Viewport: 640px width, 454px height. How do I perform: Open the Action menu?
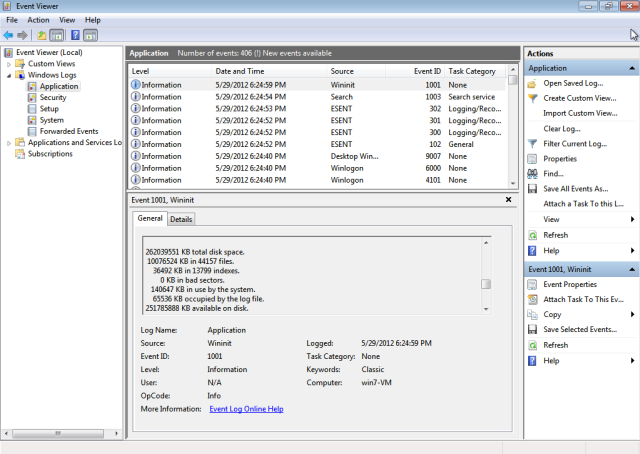pyautogui.click(x=38, y=20)
